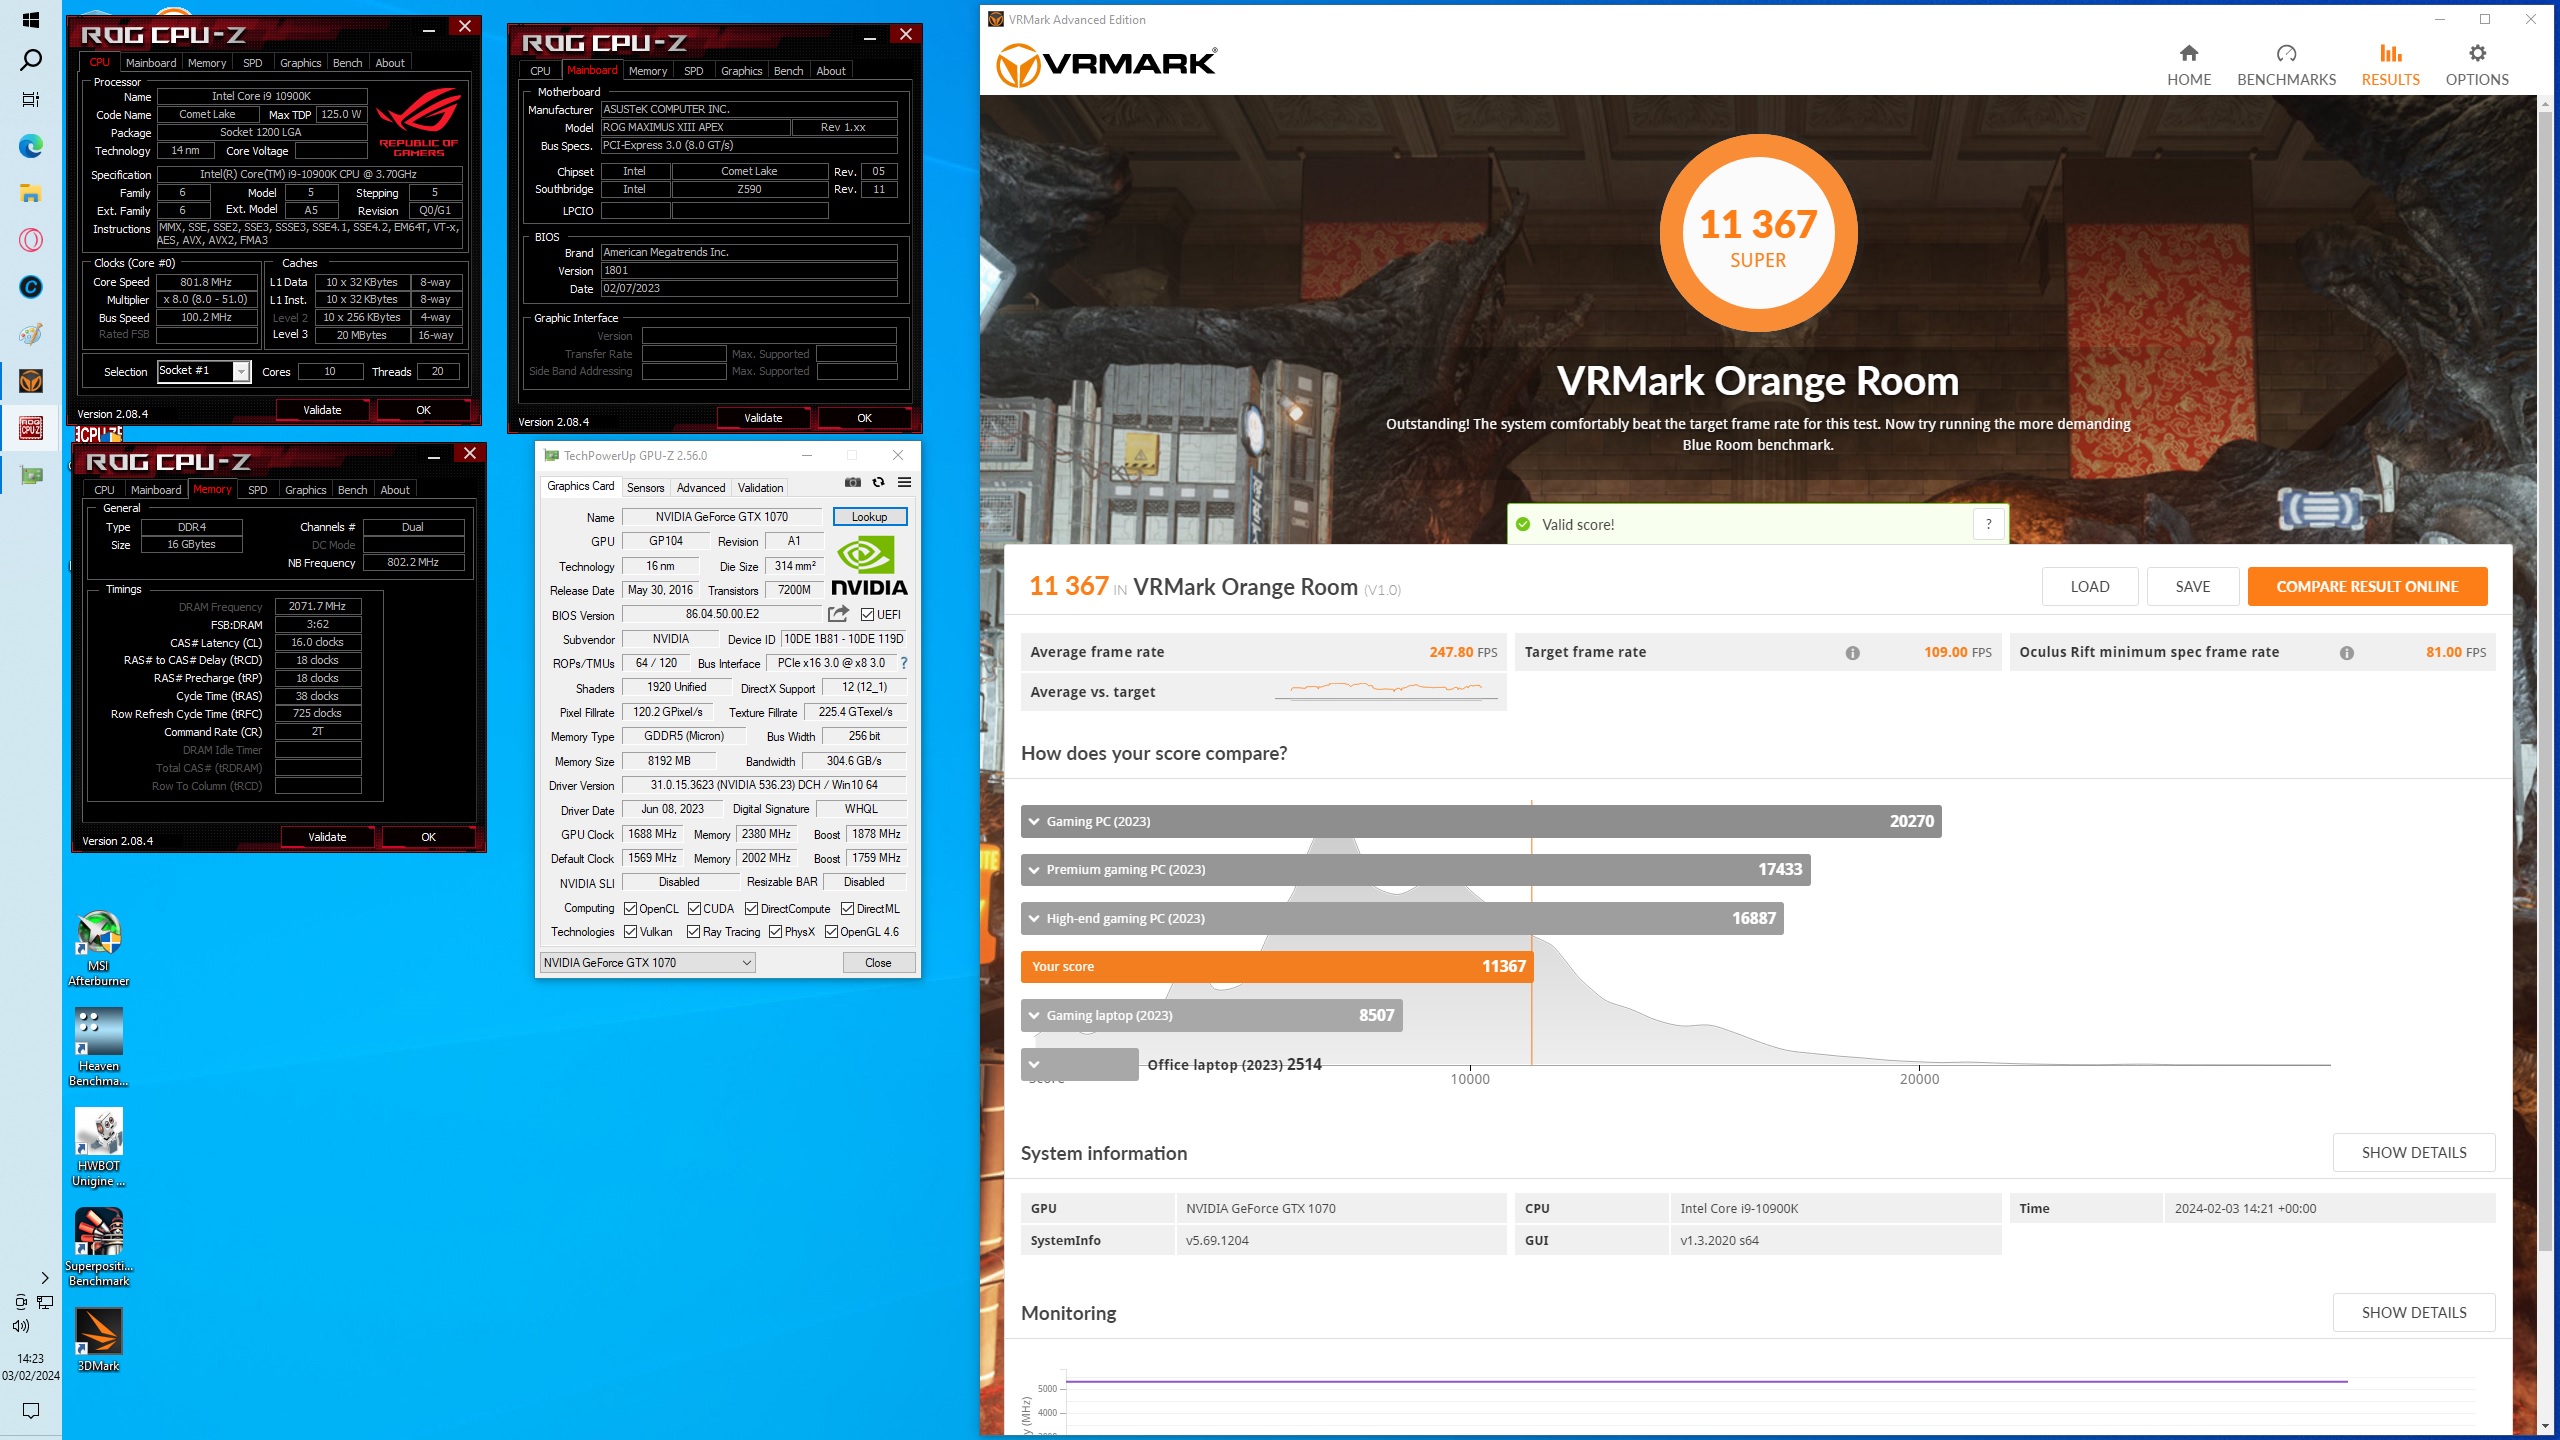Screen dimensions: 2560x1440
Task: Switch to the Advanced tab in GPU-Z
Action: tap(700, 488)
